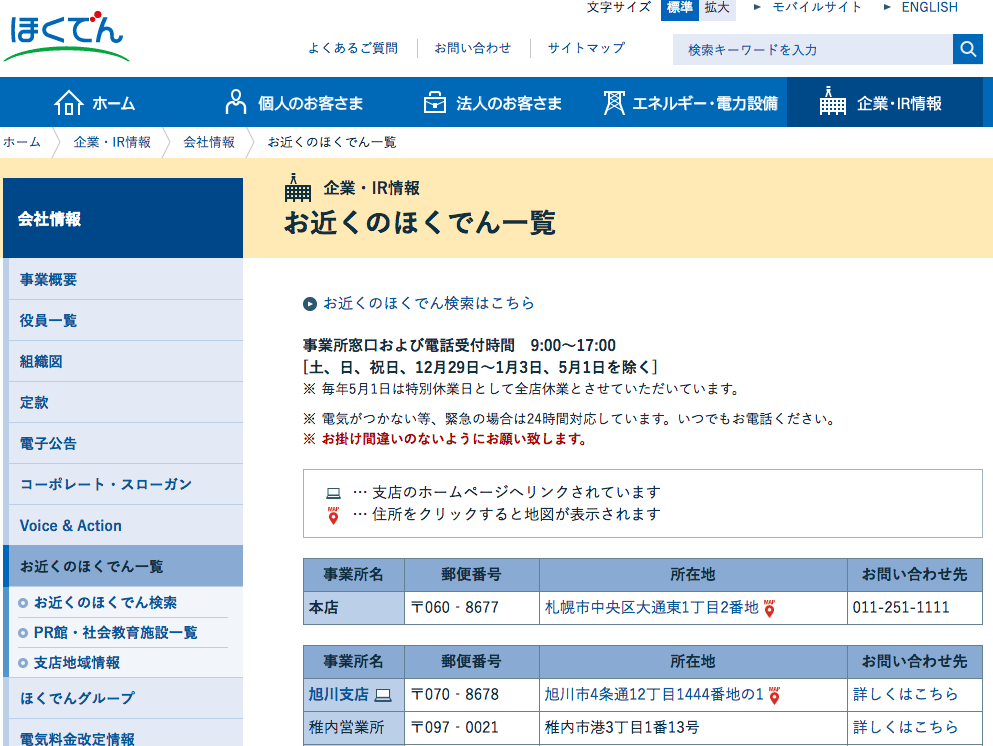Click ホーム in the breadcrumb
This screenshot has height=746, width=993.
pos(22,142)
